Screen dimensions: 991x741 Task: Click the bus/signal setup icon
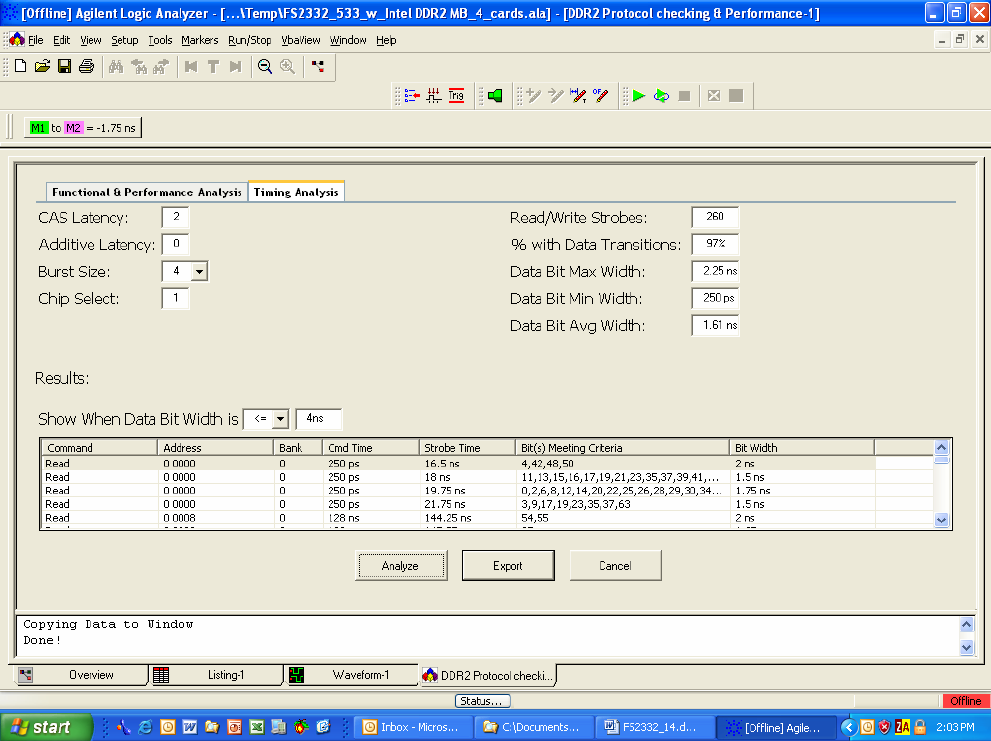pos(411,96)
